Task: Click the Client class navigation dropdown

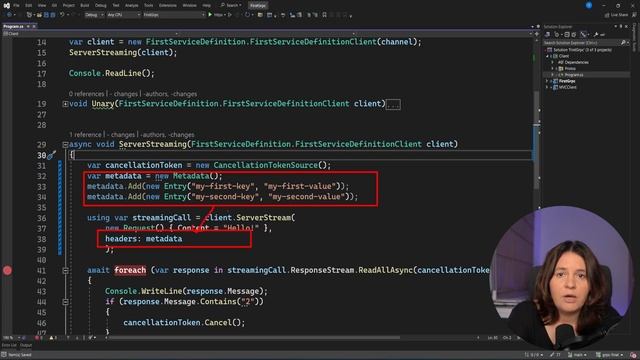Action: tap(90, 34)
